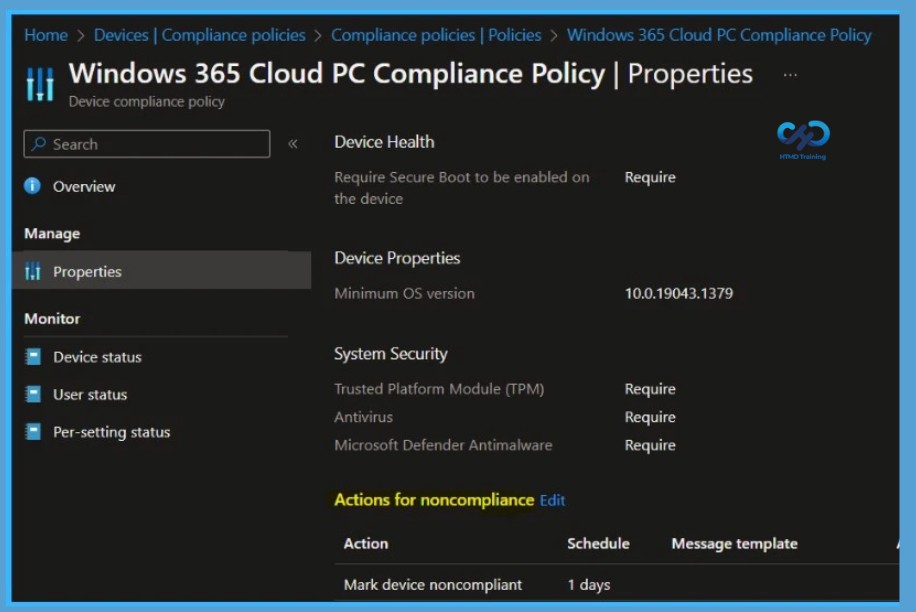916x612 pixels.
Task: Open User status under Monitor
Action: [x=90, y=395]
